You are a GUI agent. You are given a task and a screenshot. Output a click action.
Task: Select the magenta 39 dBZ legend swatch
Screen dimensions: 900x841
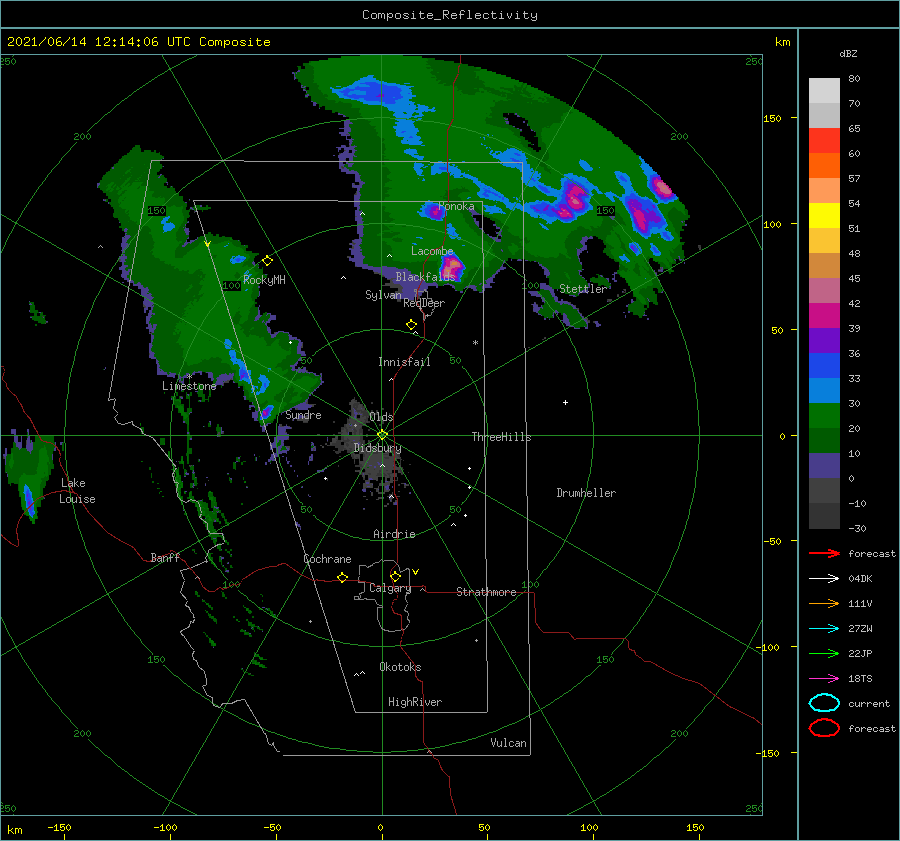(x=824, y=315)
